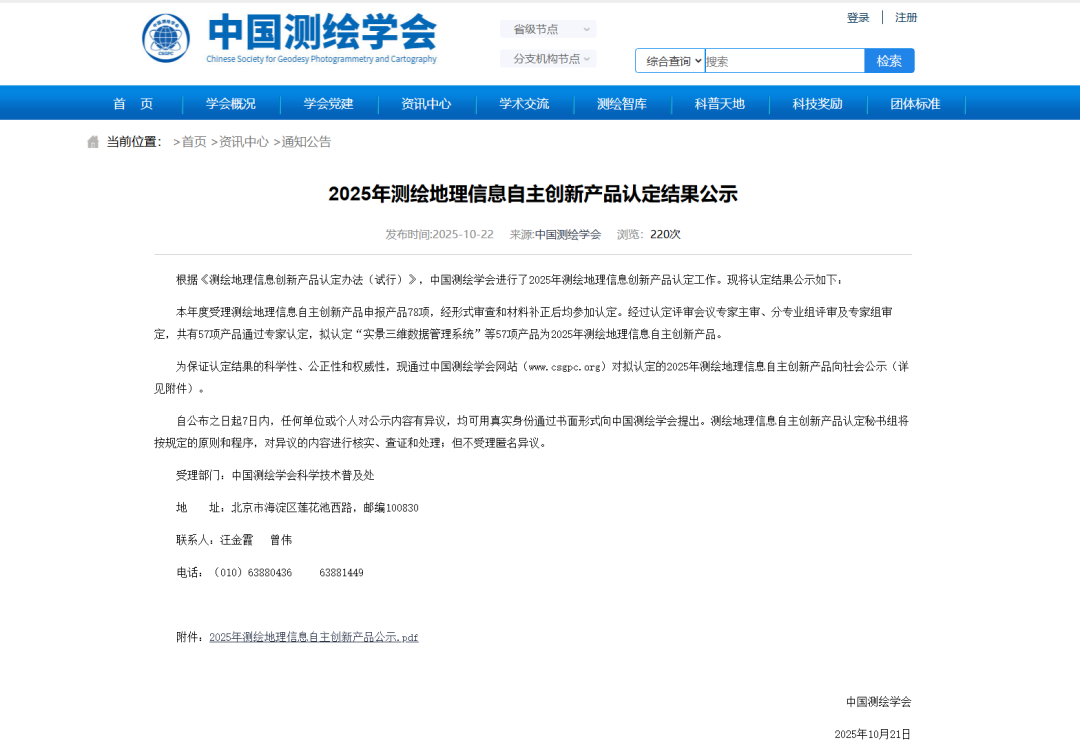Click the article title 2025年测绘地理信息自主创新产品认定结果公示
Viewport: 1080px width, 747px height.
coord(533,194)
